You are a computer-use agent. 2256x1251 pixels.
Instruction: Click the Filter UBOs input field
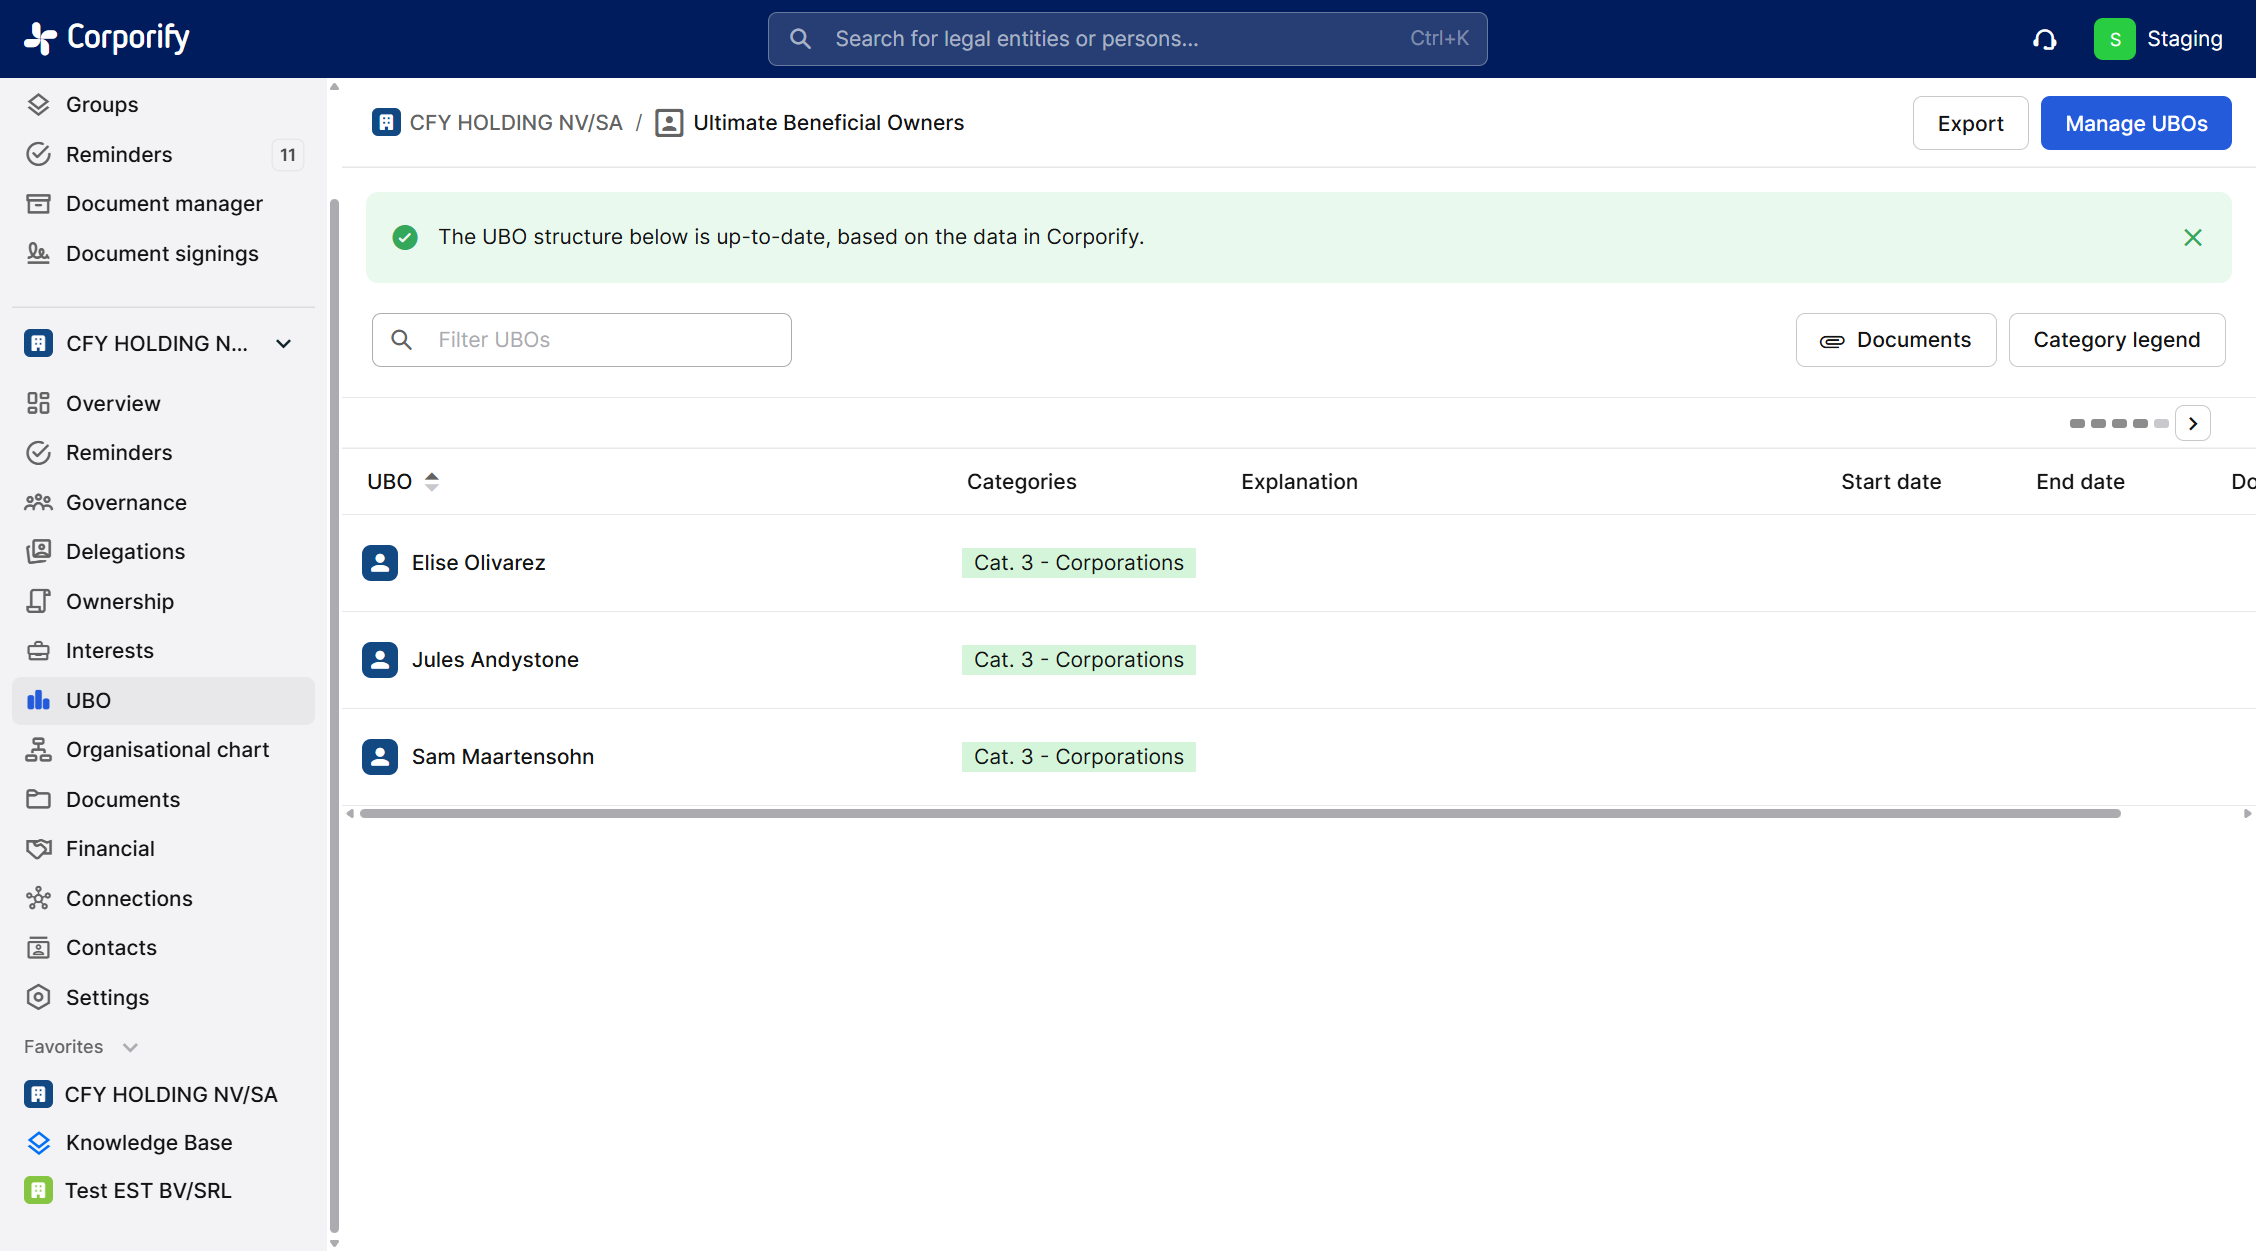600,340
